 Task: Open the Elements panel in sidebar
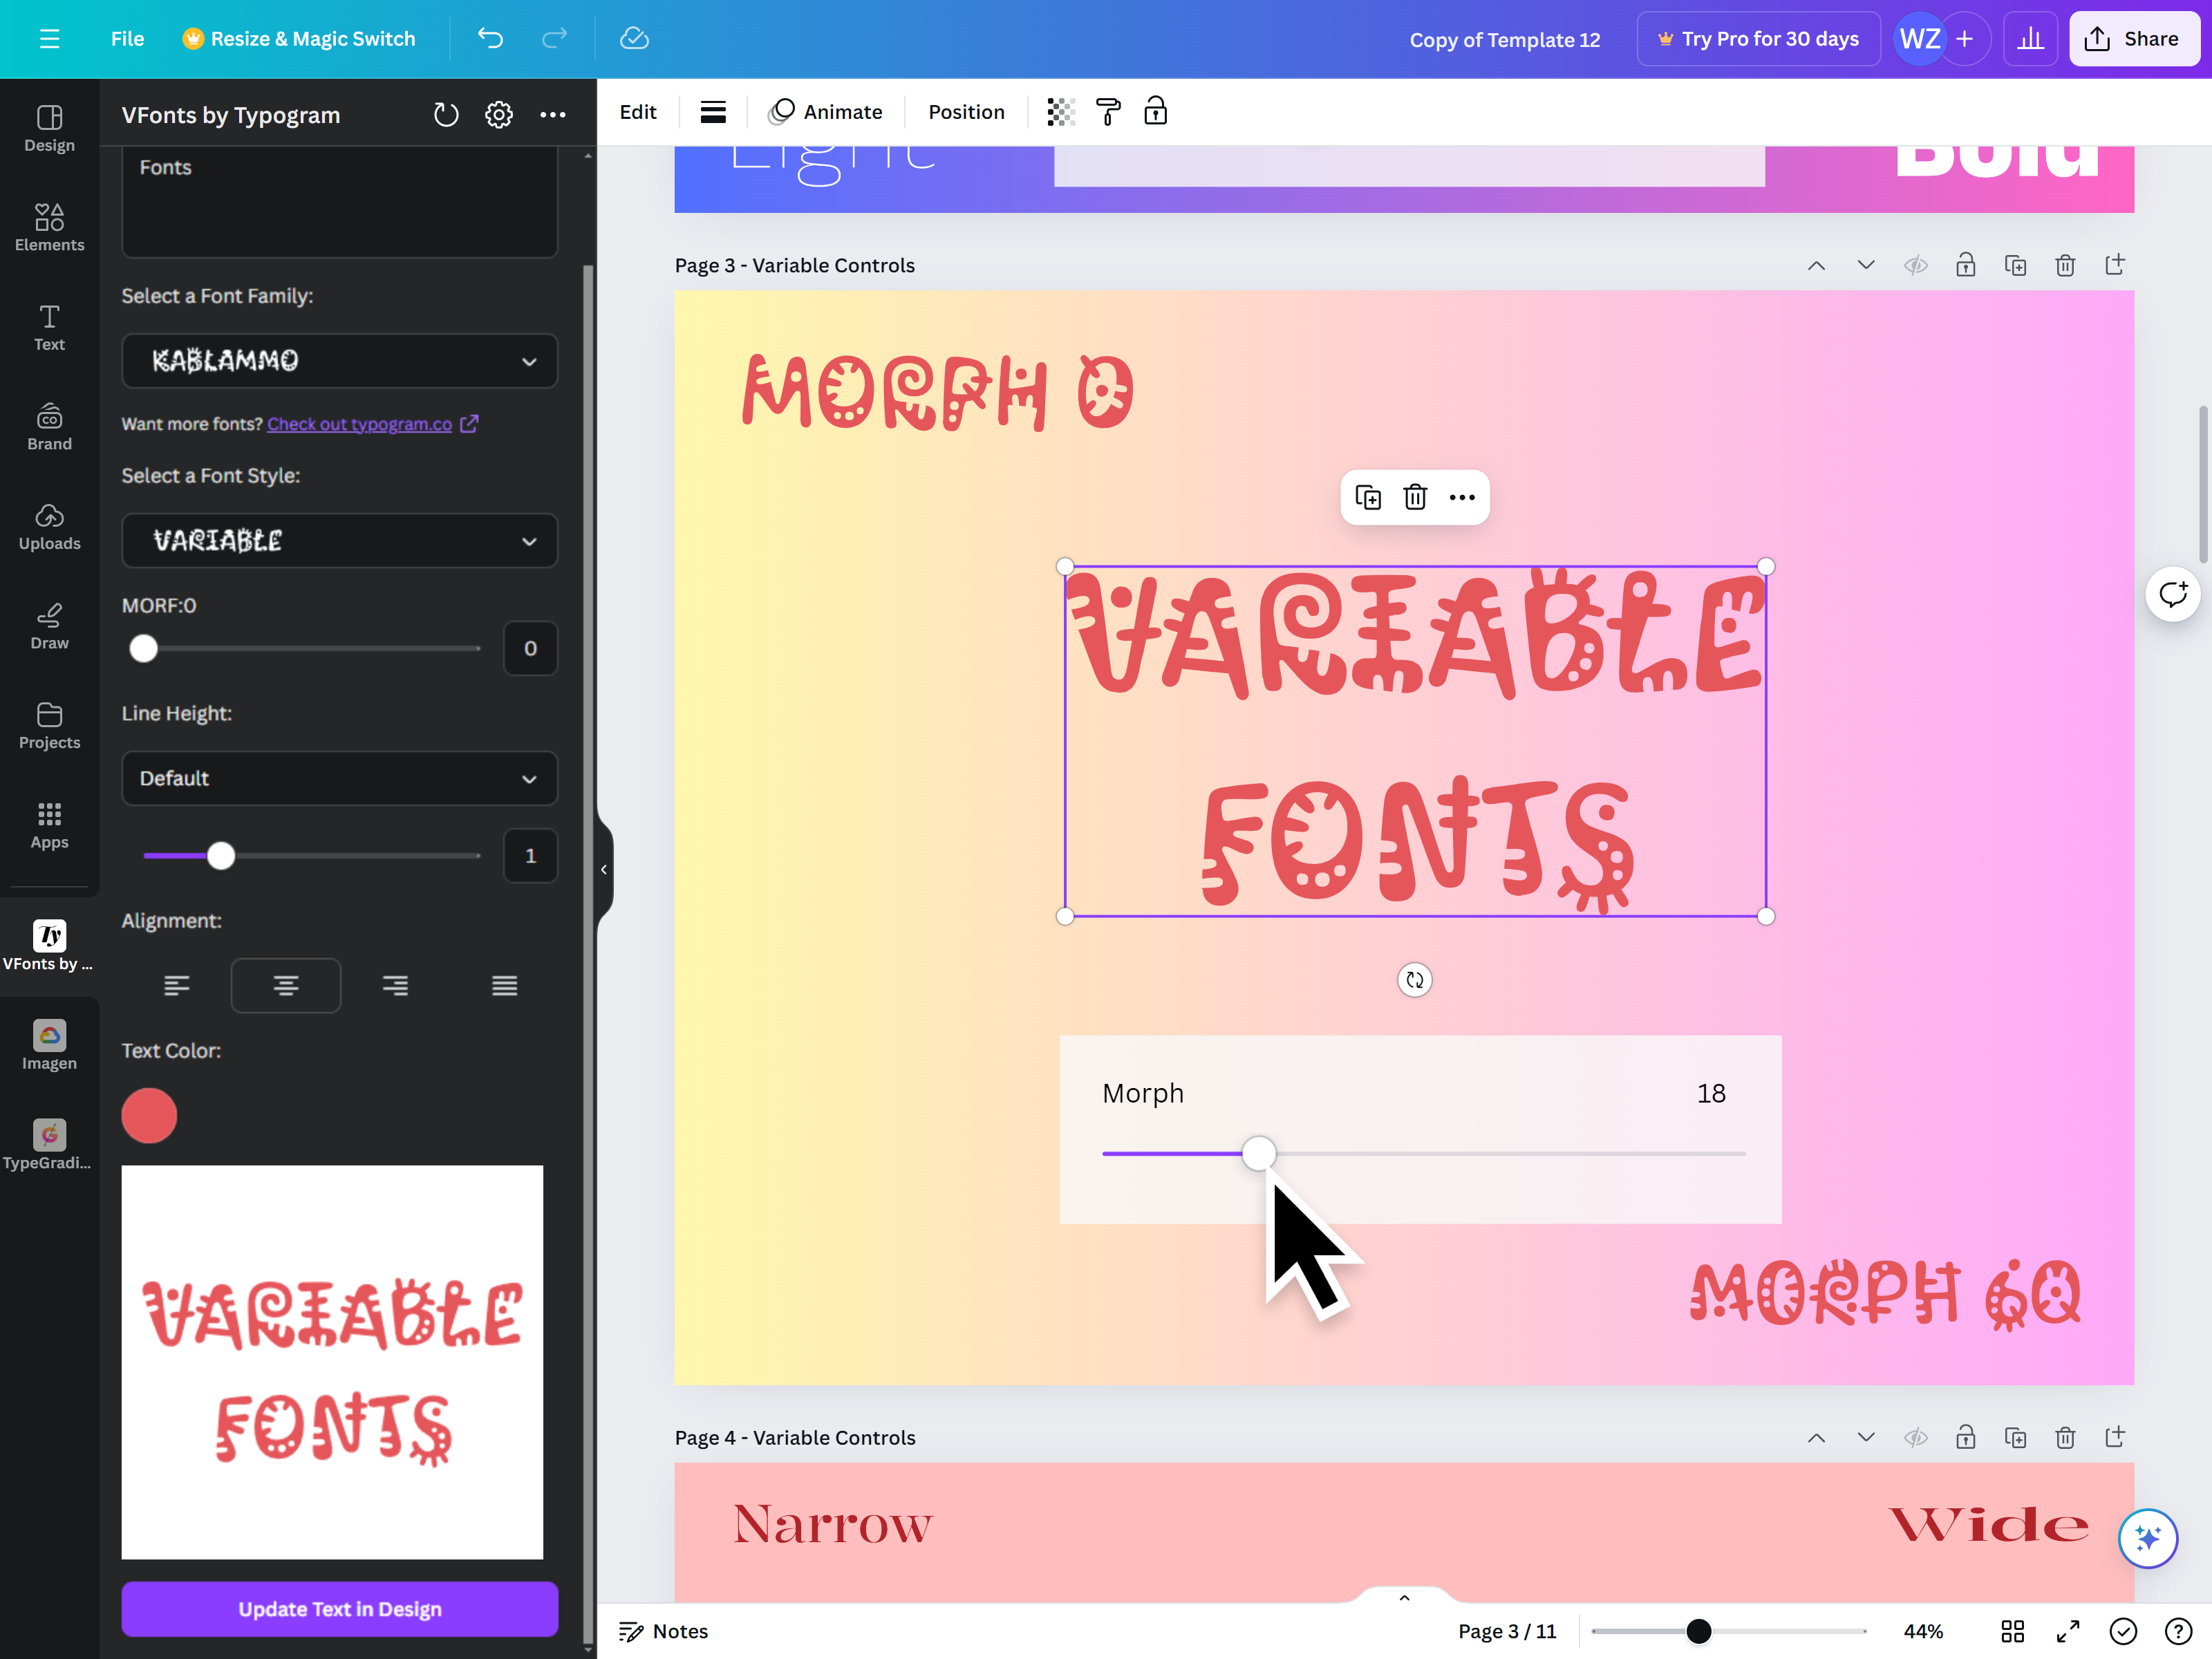pos(49,227)
